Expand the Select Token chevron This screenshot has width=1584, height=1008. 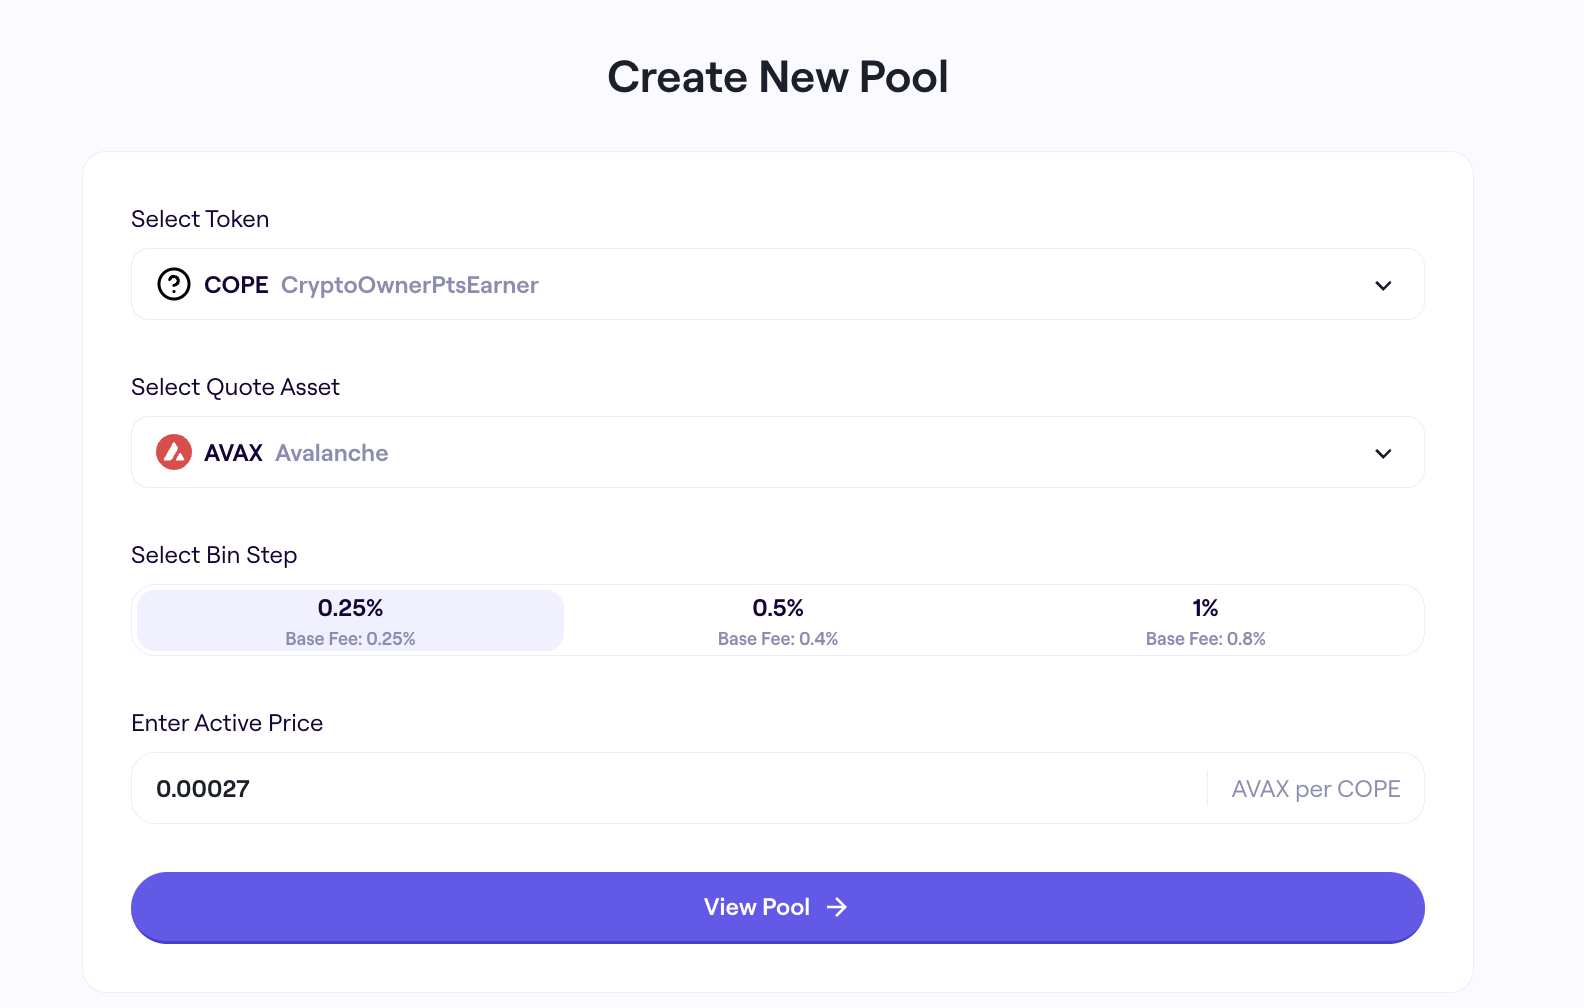point(1383,285)
